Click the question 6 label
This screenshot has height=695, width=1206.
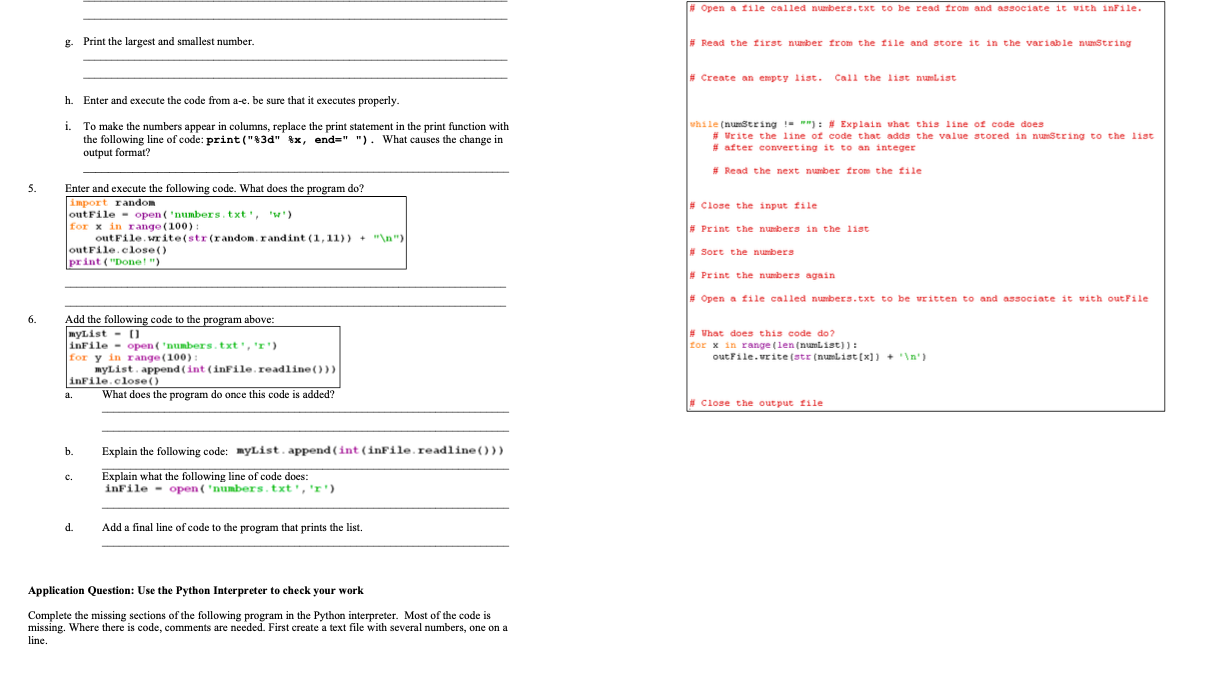coord(32,318)
